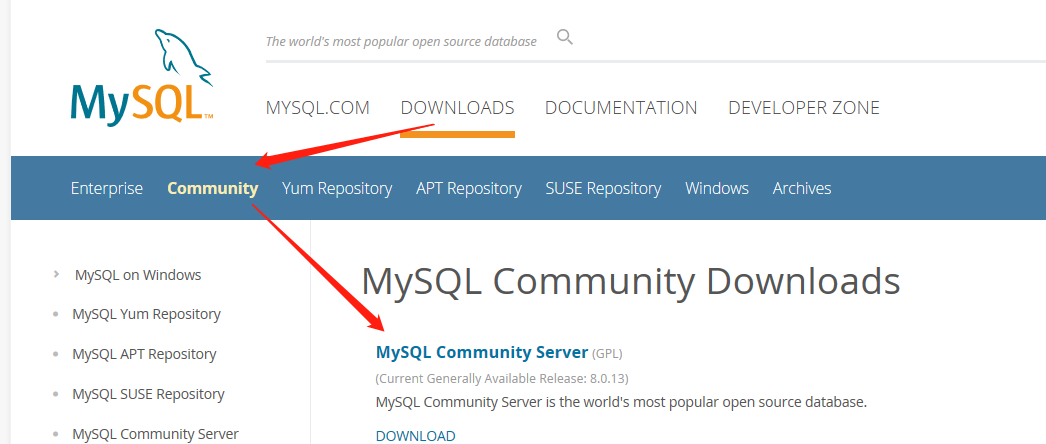
Task: Click the DOWNLOAD link under Community Server
Action: [x=416, y=436]
